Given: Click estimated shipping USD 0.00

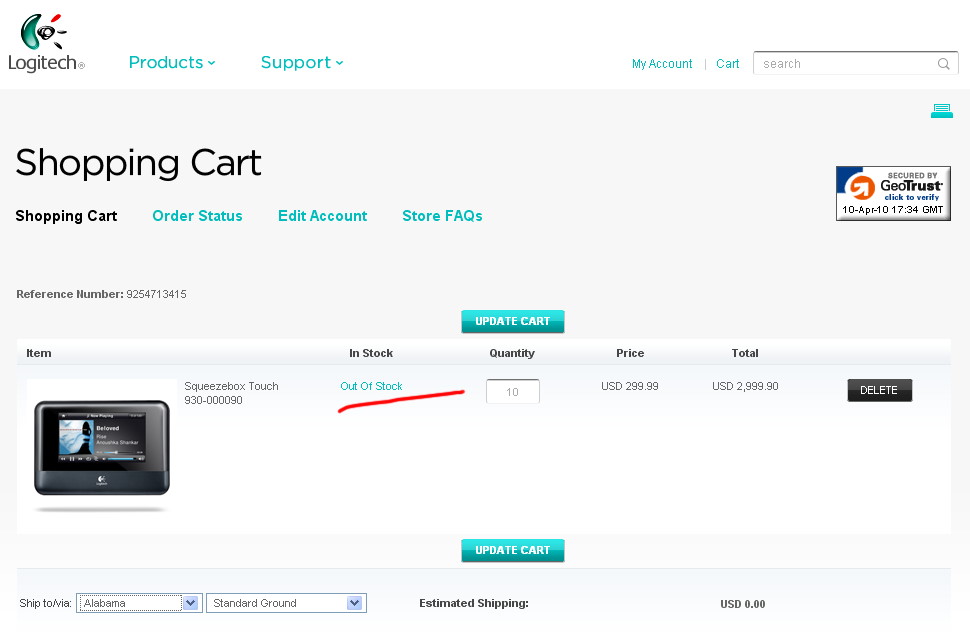Looking at the screenshot, I should pos(742,604).
